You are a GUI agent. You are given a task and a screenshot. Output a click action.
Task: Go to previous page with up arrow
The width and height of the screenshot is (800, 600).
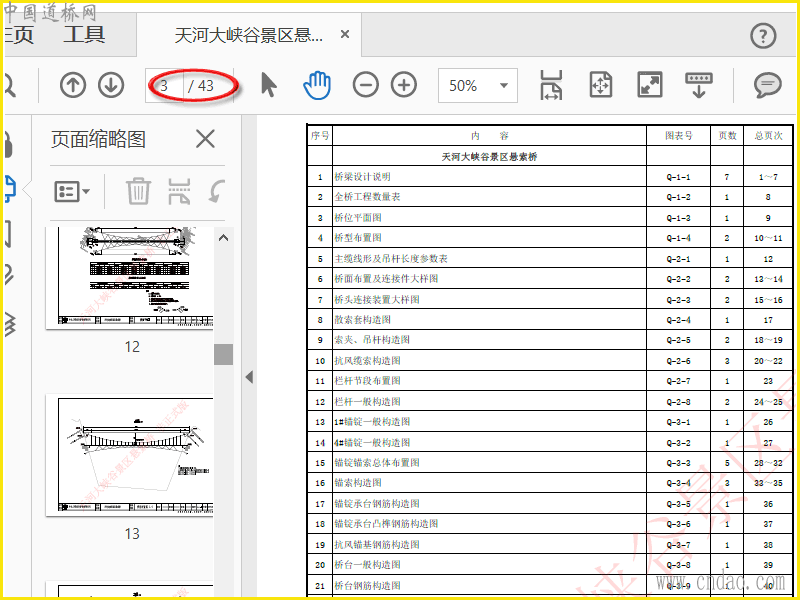(73, 85)
